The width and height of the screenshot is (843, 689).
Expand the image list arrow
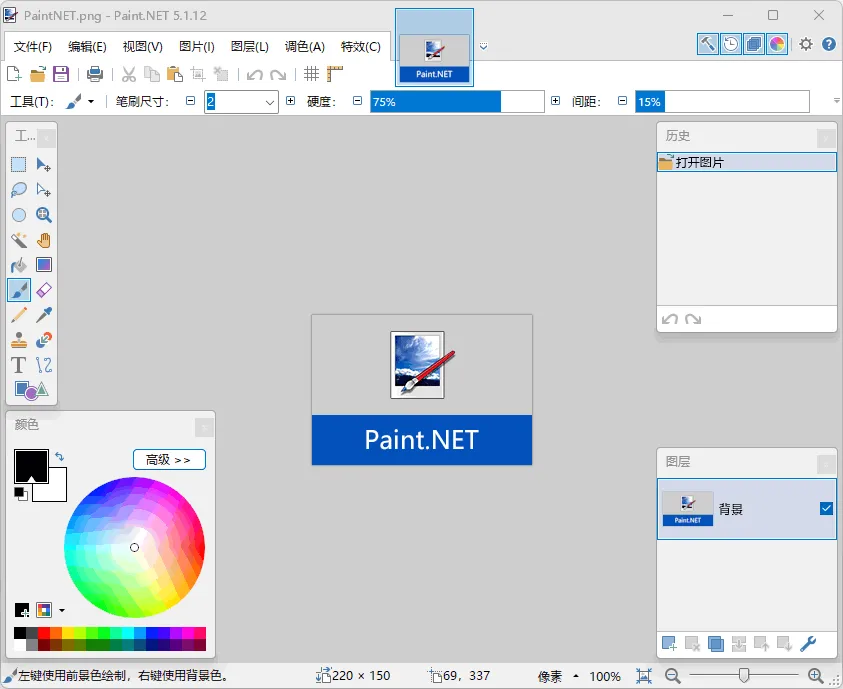[x=483, y=46]
